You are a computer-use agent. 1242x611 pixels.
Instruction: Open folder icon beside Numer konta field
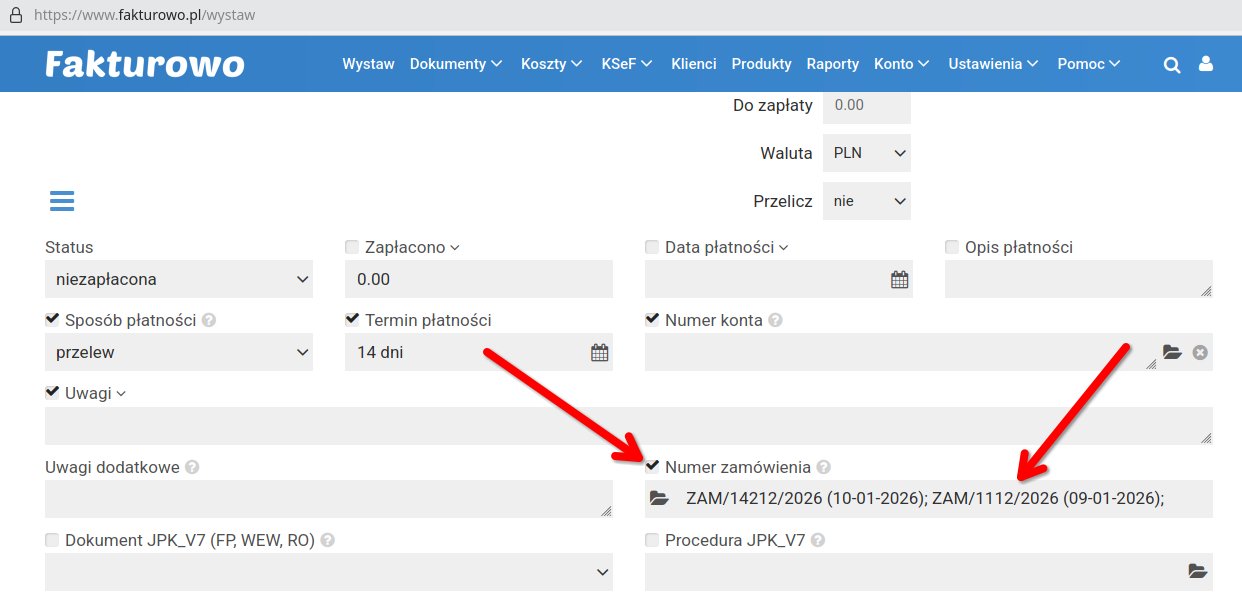1172,352
